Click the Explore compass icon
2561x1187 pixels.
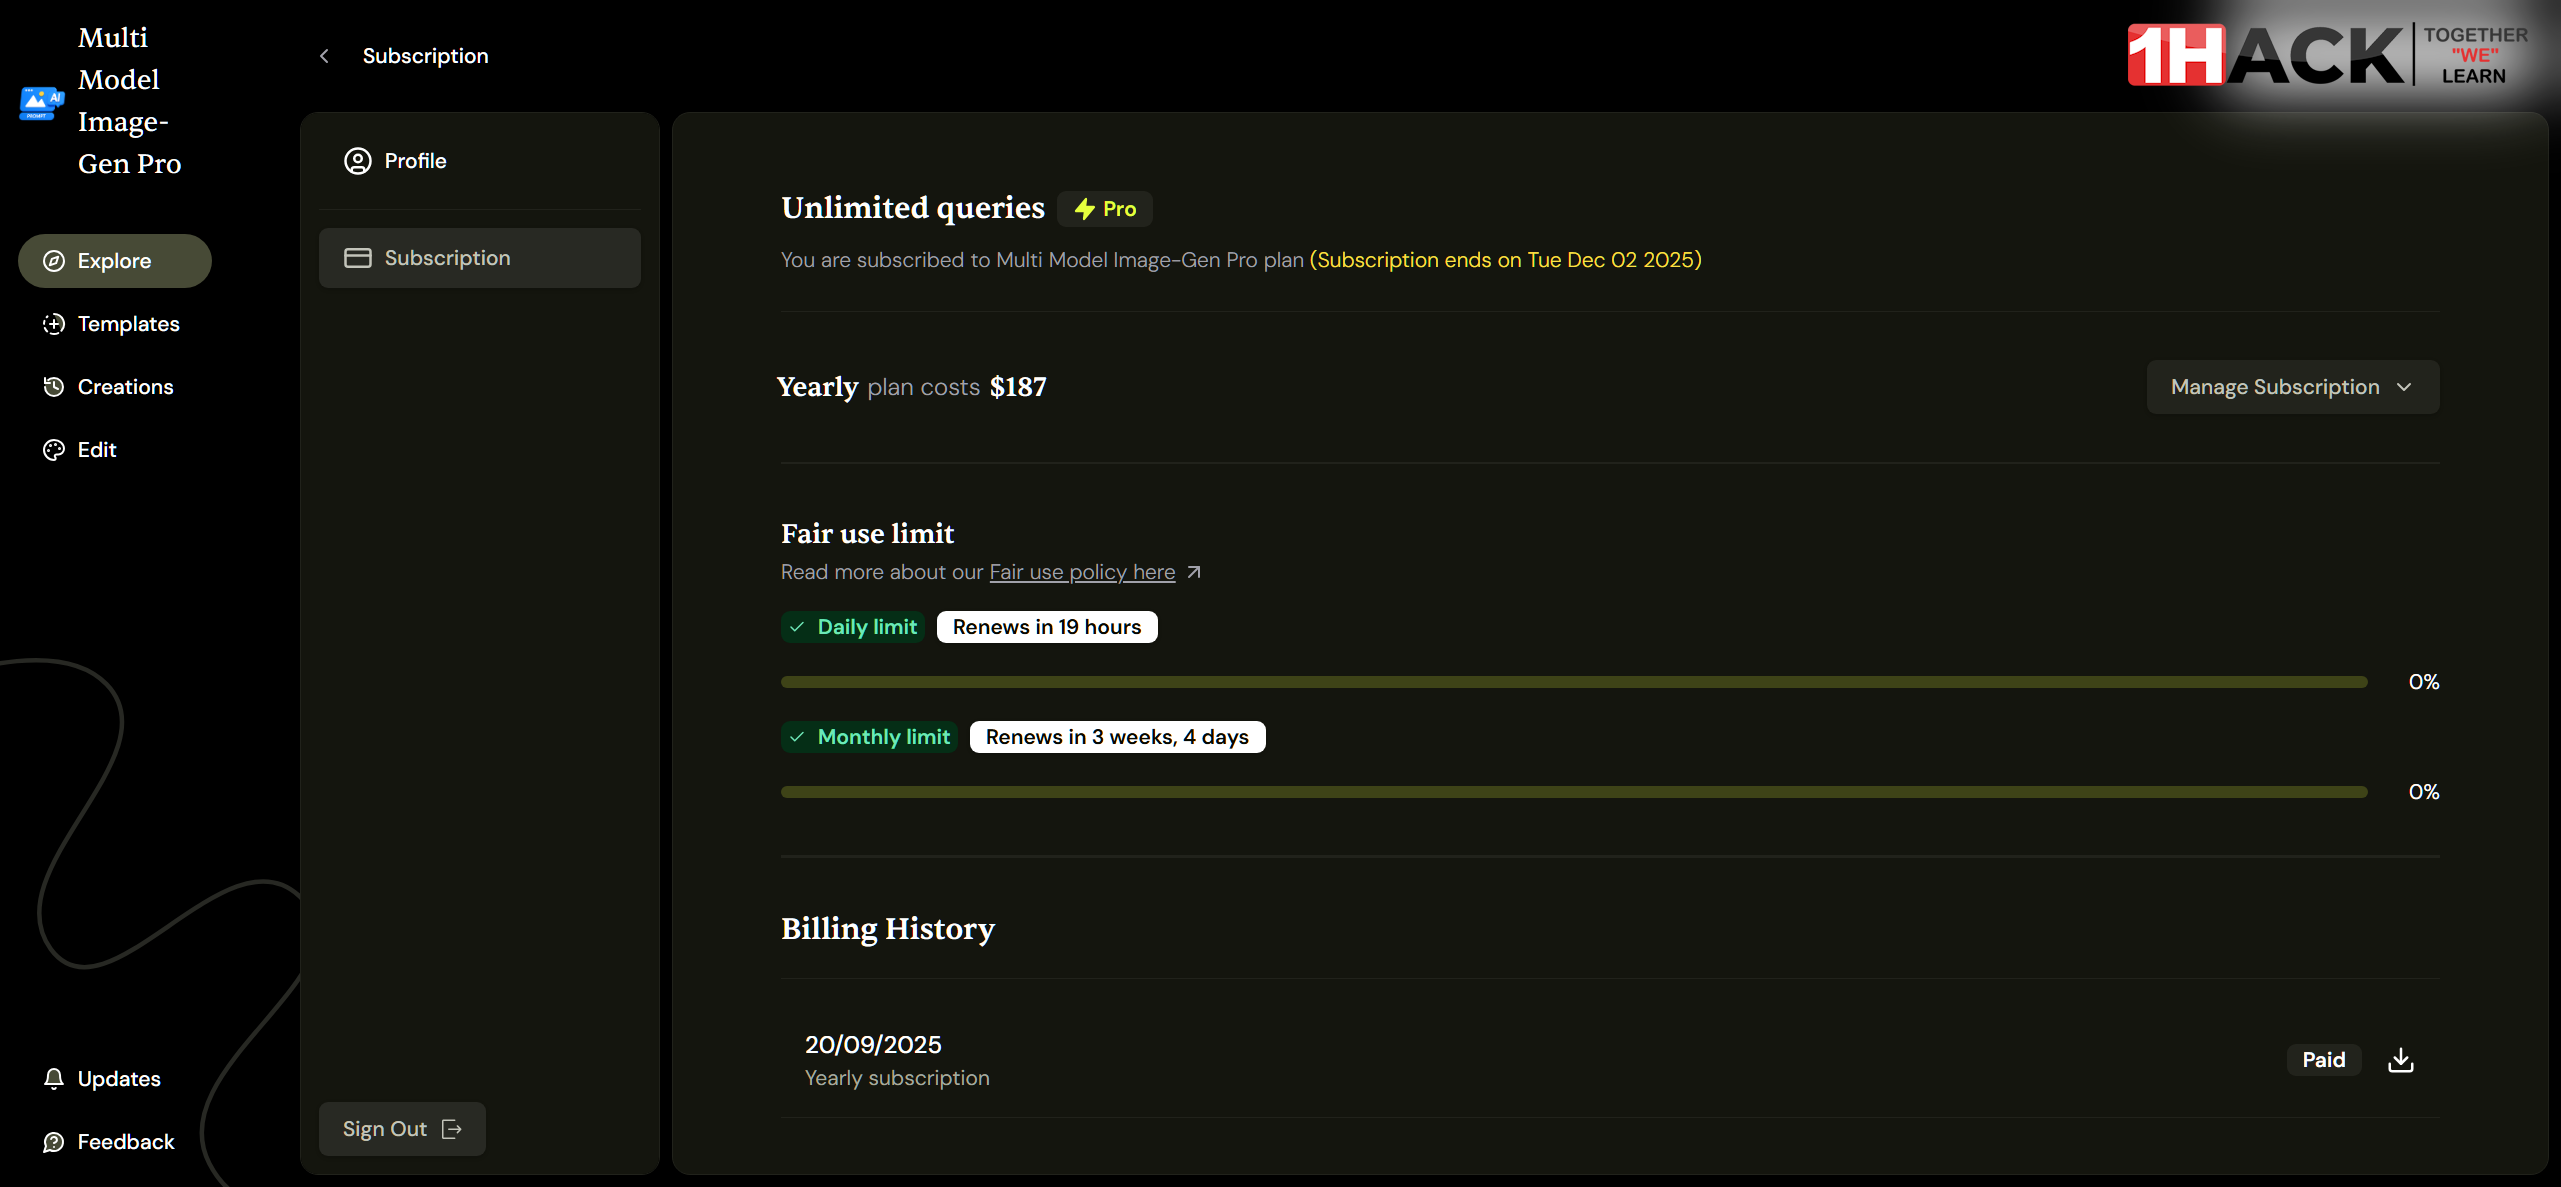click(x=54, y=261)
